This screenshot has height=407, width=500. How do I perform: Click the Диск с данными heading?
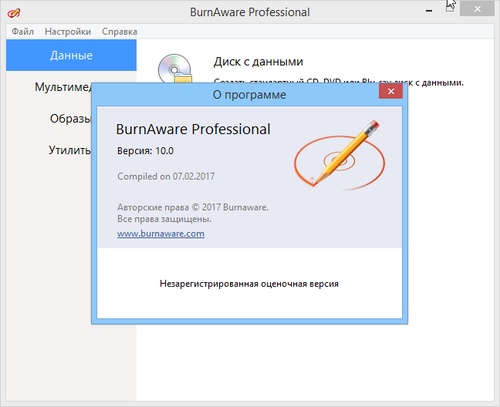pos(258,62)
